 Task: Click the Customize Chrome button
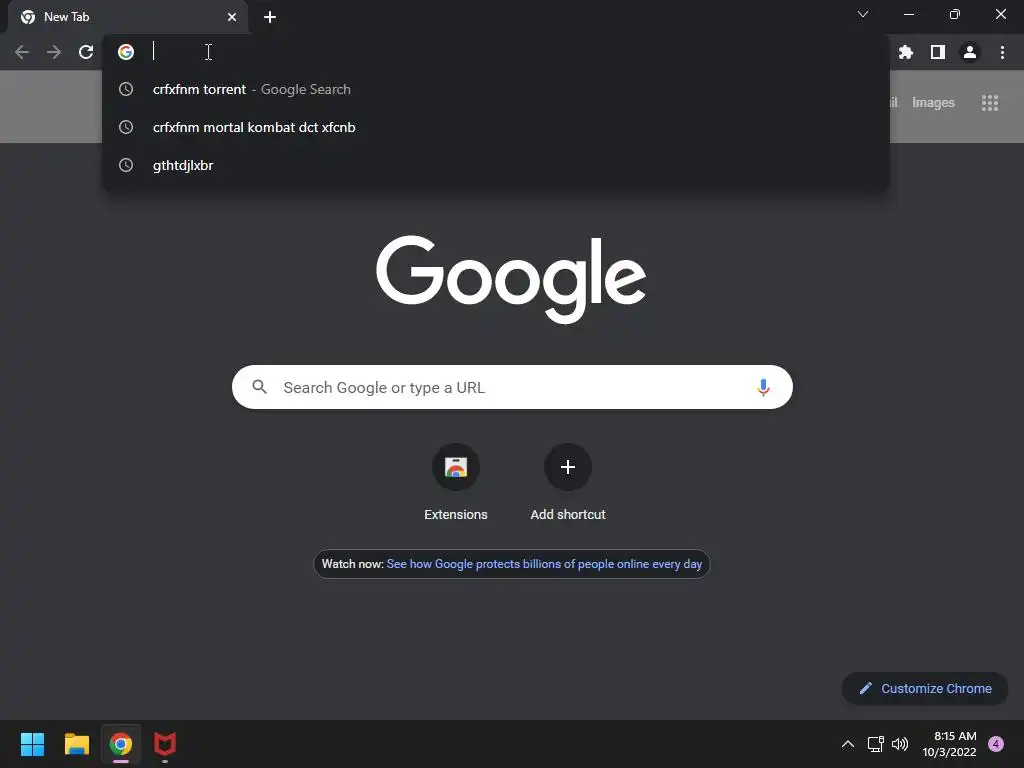[x=925, y=688]
